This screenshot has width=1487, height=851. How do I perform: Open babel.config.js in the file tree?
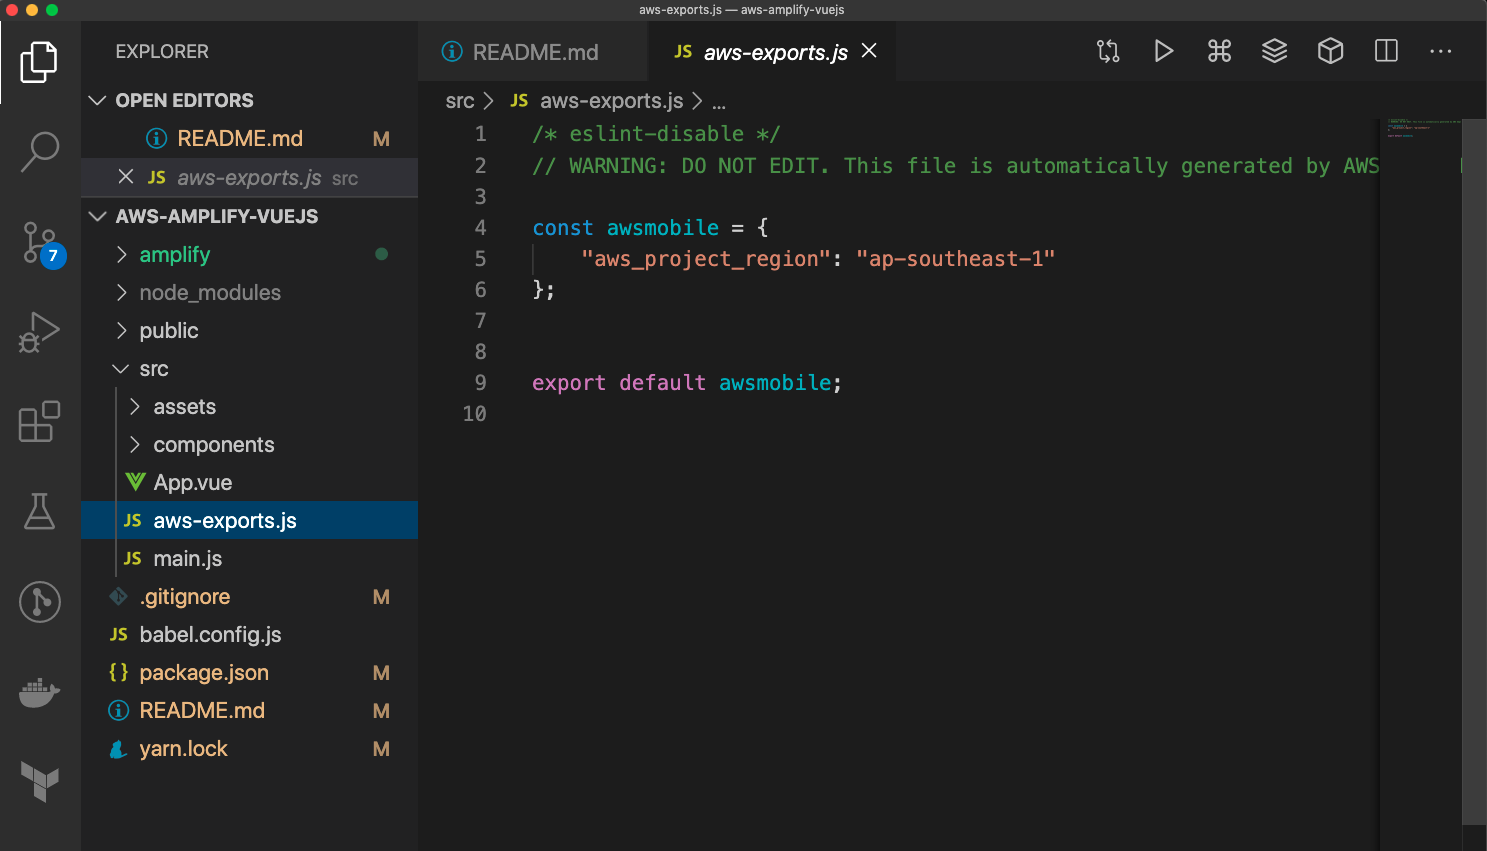(x=249, y=634)
